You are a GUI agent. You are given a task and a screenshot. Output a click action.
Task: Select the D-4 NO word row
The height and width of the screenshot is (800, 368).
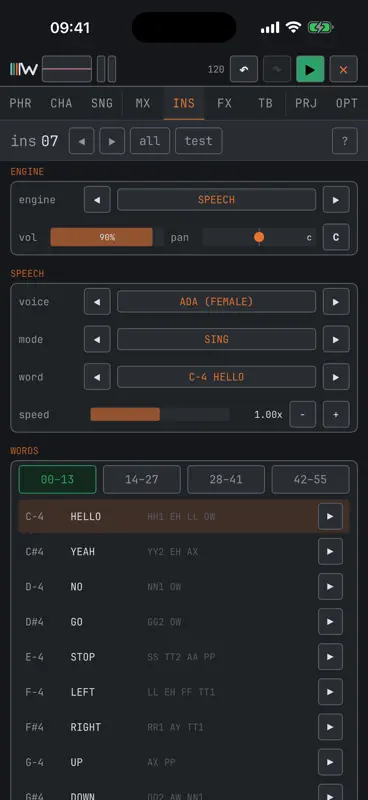pyautogui.click(x=184, y=587)
